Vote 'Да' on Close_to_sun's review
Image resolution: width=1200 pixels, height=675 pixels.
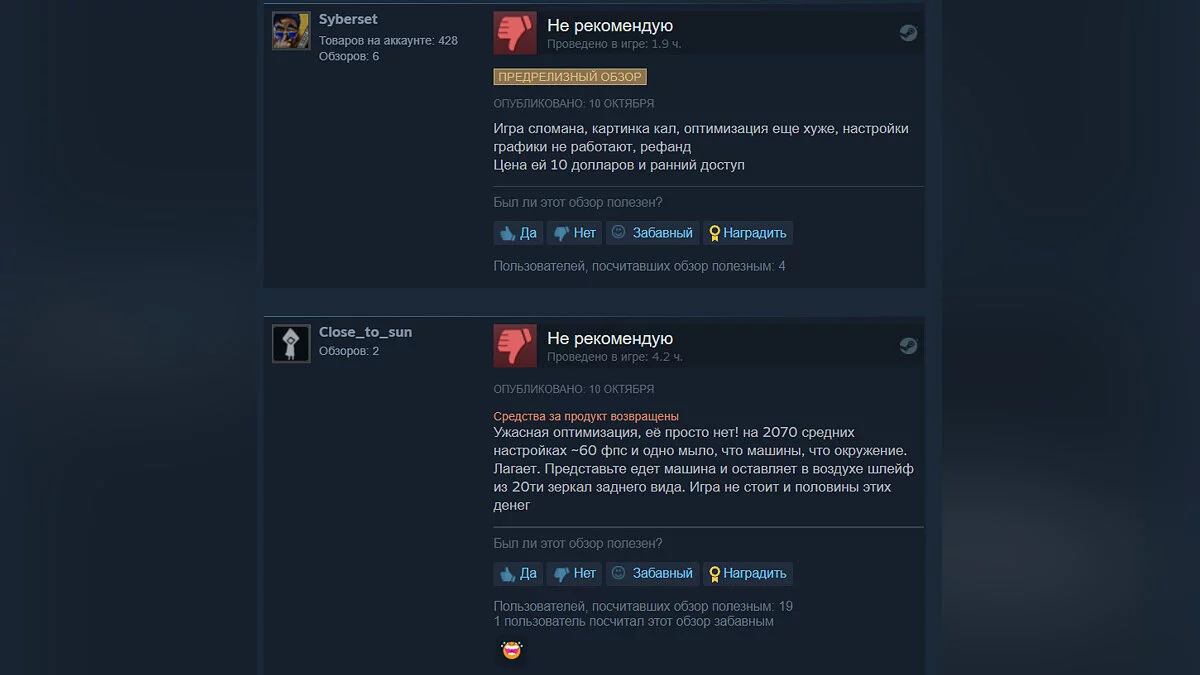coord(518,574)
